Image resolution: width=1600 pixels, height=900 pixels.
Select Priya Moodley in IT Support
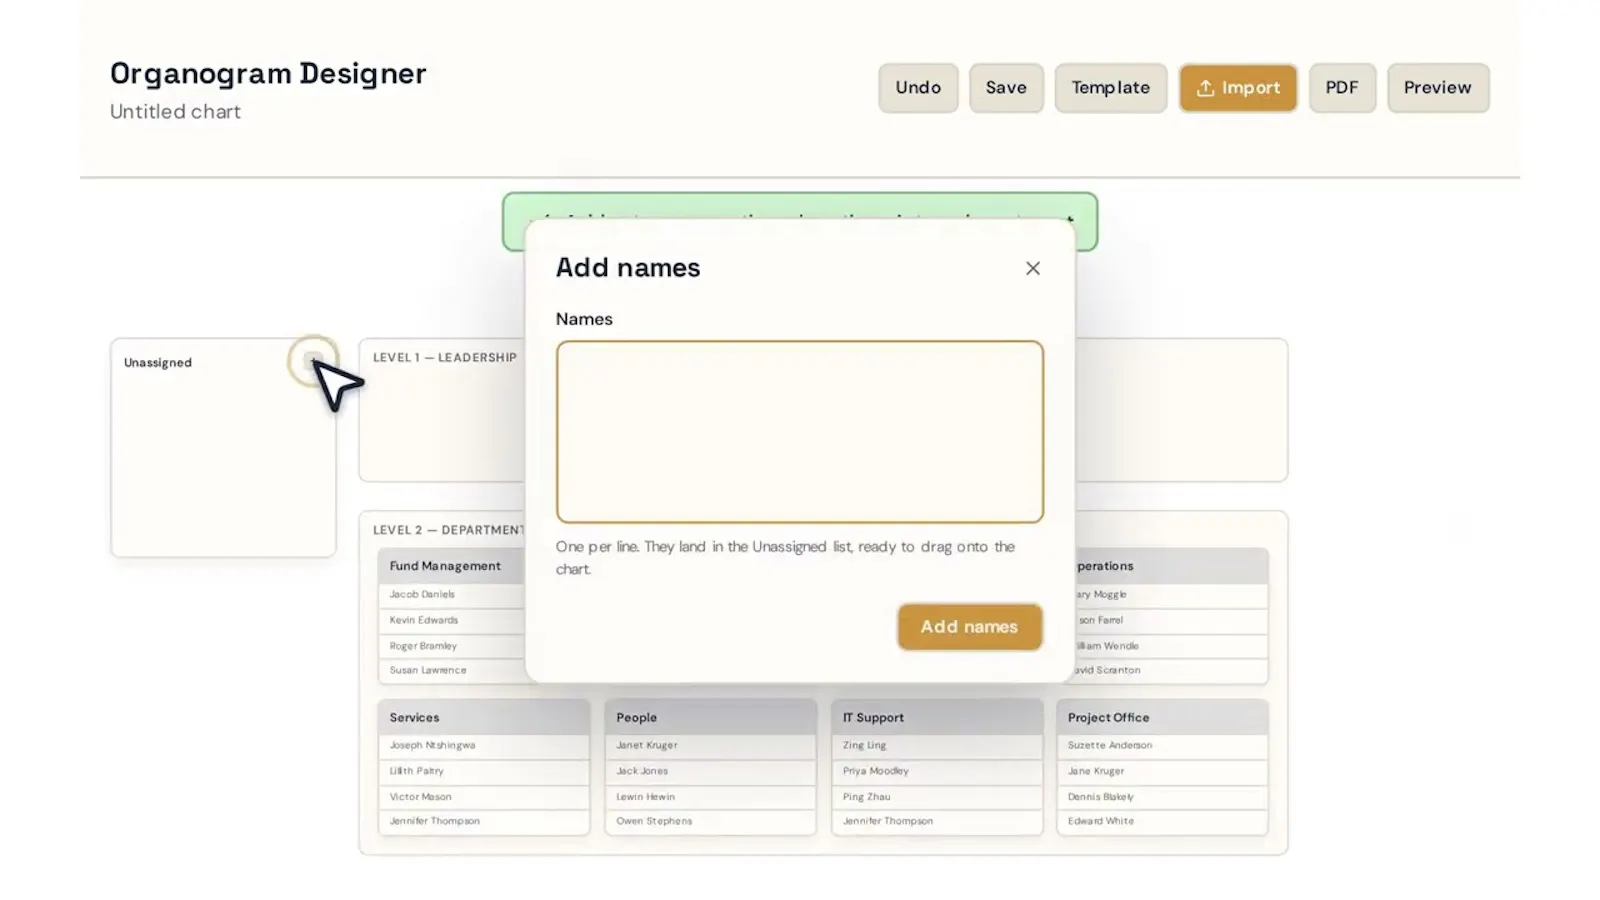[x=937, y=772]
